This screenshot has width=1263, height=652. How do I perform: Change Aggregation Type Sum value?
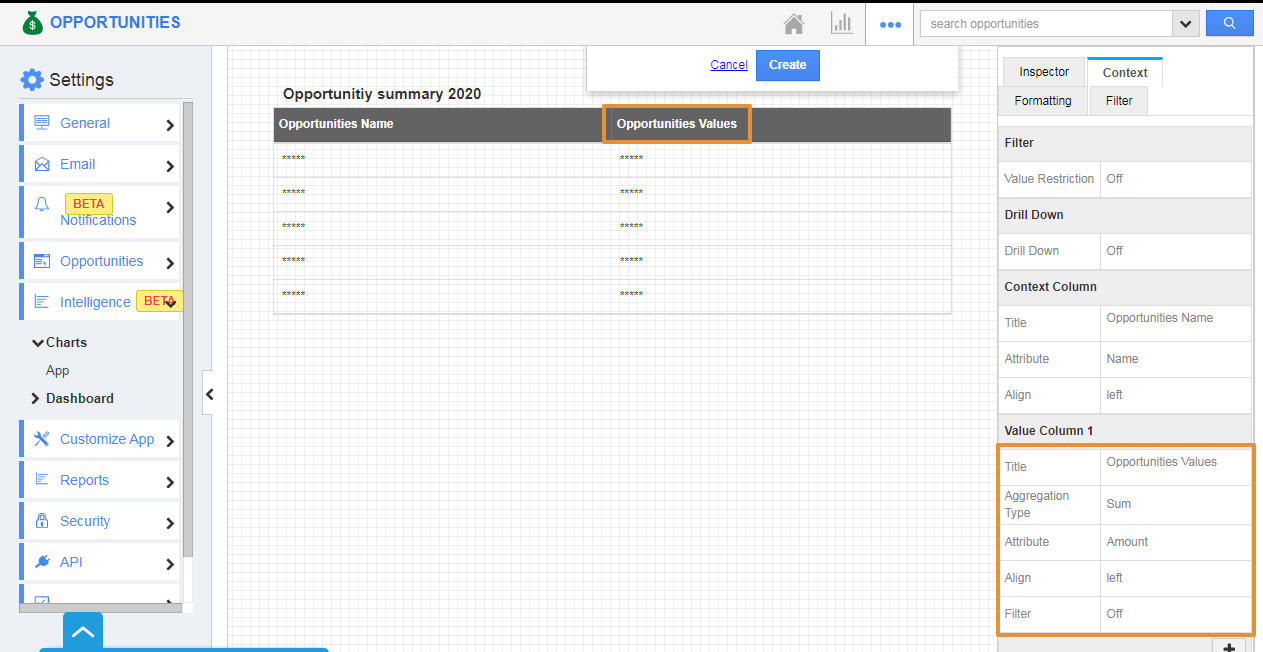(1175, 505)
